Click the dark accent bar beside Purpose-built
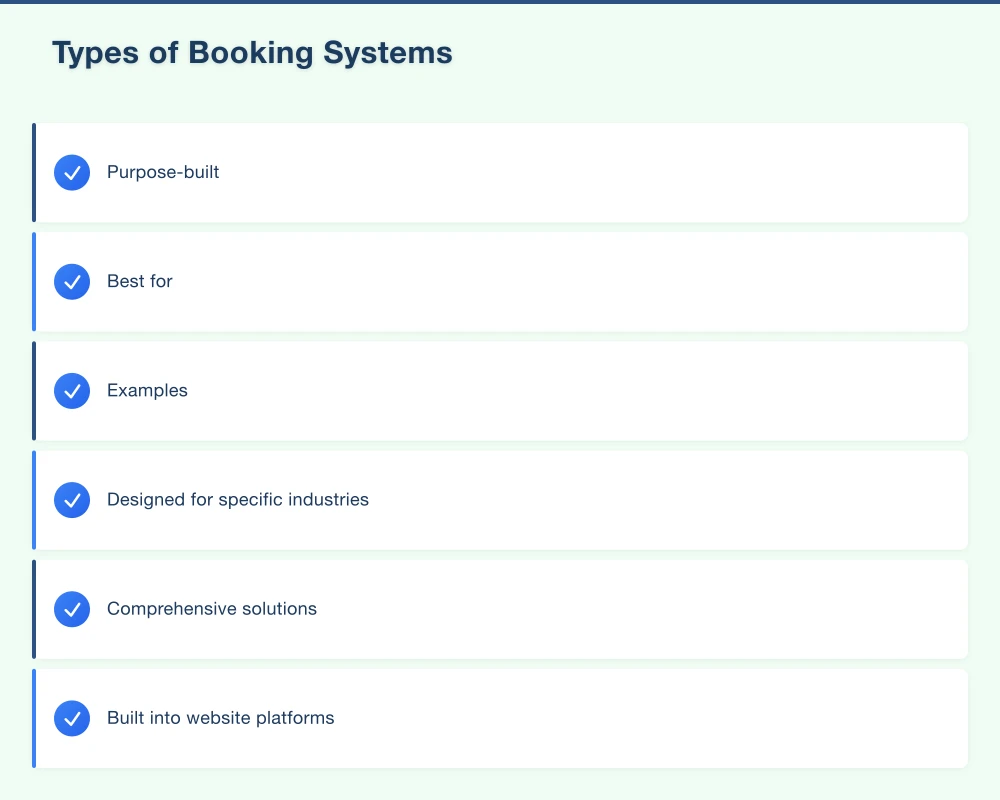 point(35,172)
